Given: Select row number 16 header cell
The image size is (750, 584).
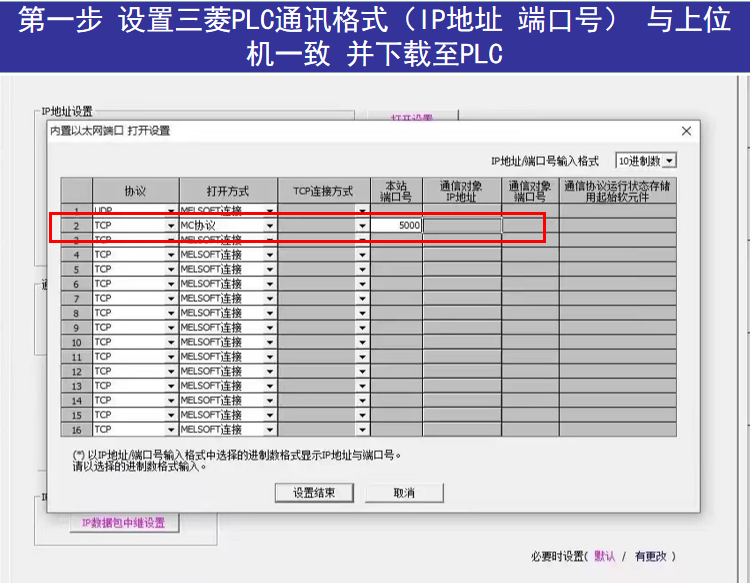Looking at the screenshot, I should [x=77, y=430].
